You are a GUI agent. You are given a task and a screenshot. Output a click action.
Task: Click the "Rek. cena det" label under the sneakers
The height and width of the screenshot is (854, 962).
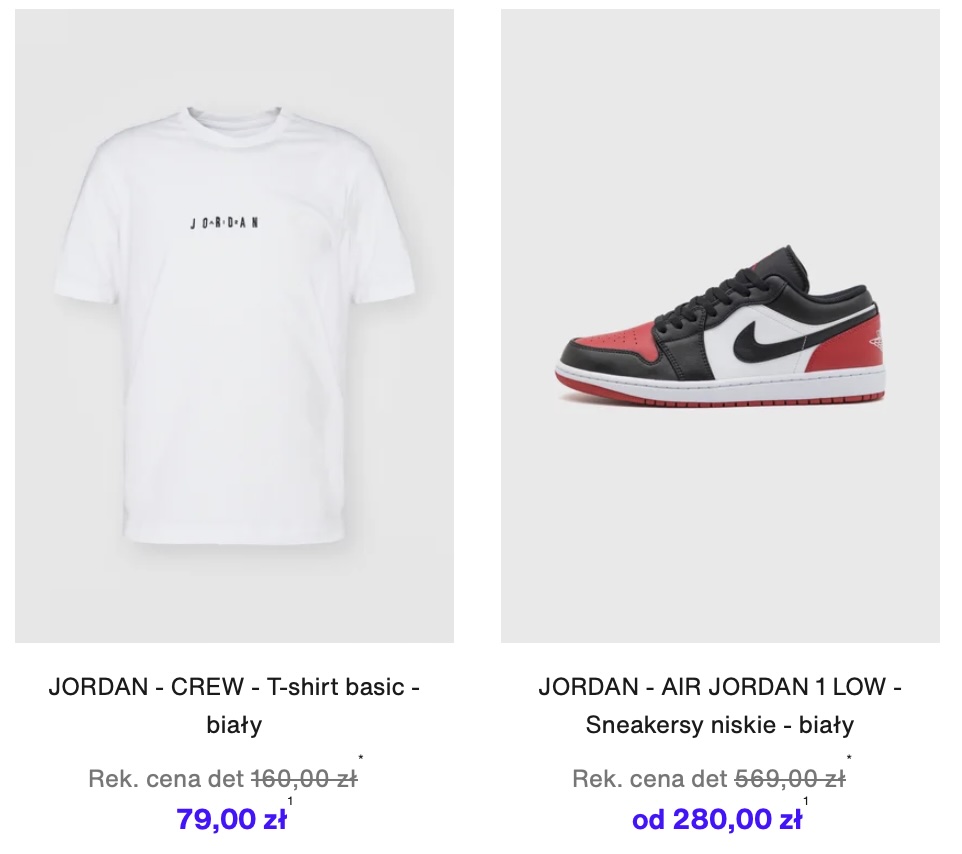click(x=650, y=779)
